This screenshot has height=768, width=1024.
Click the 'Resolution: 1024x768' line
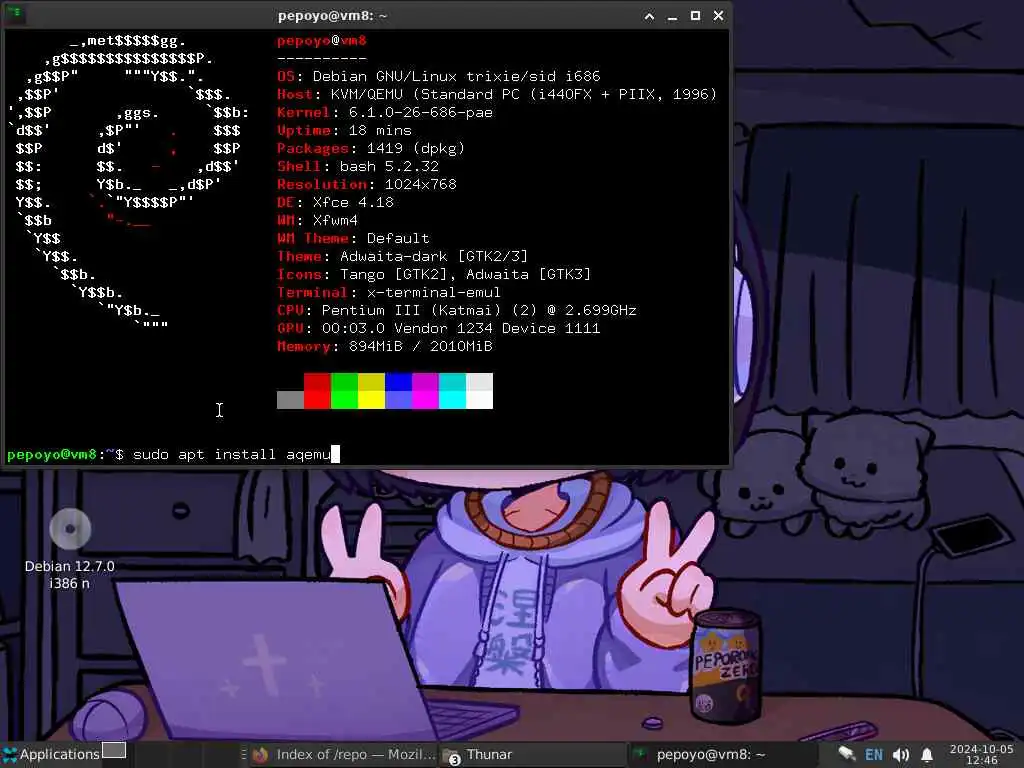pos(367,184)
